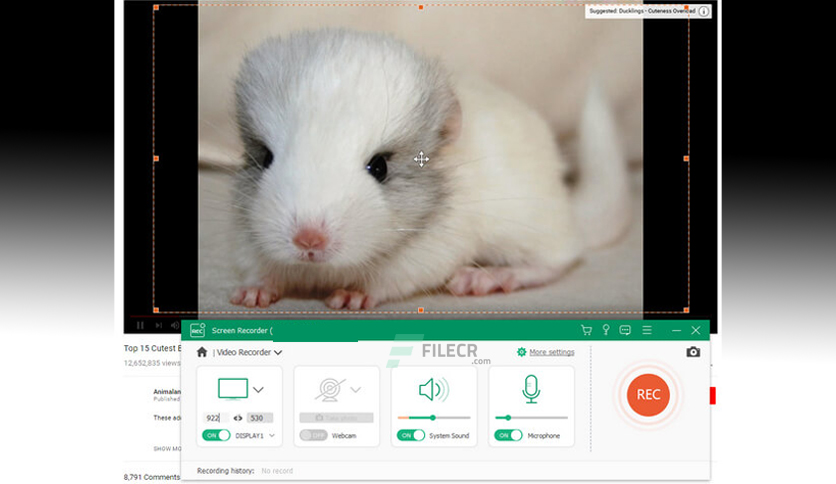Turn on the Webcam toggle
The width and height of the screenshot is (836, 484).
coord(313,435)
